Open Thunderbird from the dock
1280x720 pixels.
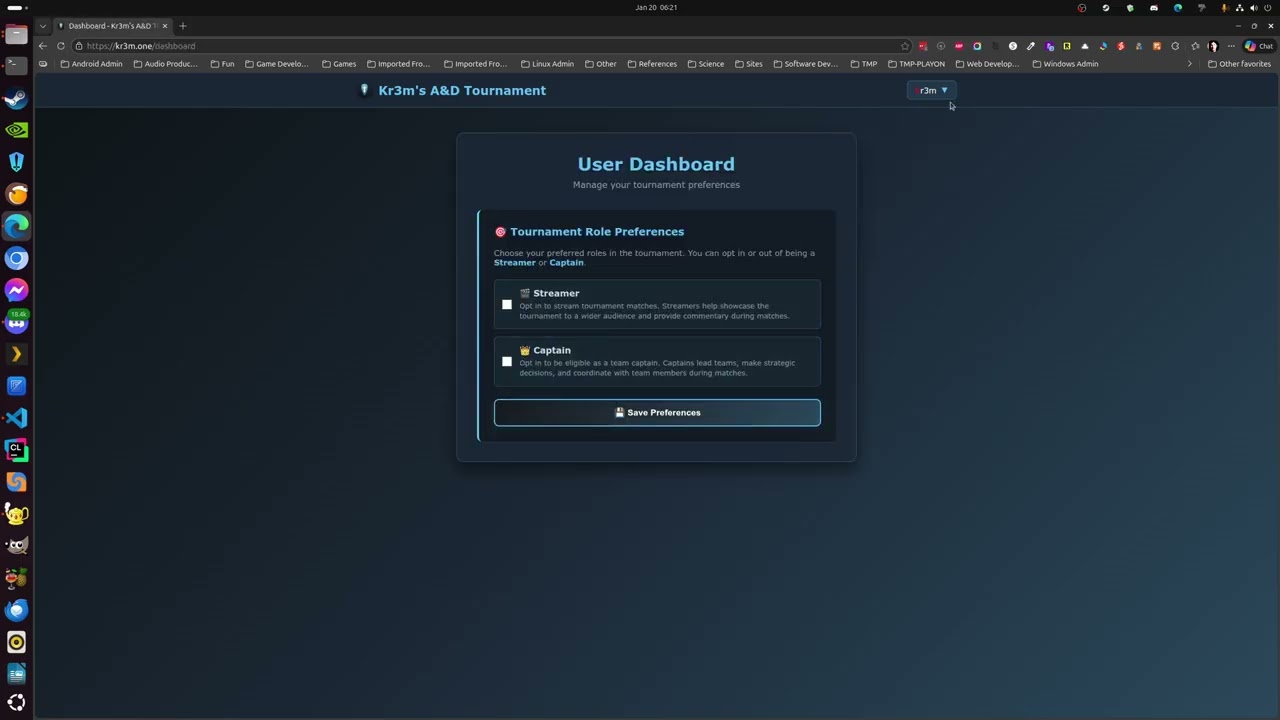tap(16, 610)
